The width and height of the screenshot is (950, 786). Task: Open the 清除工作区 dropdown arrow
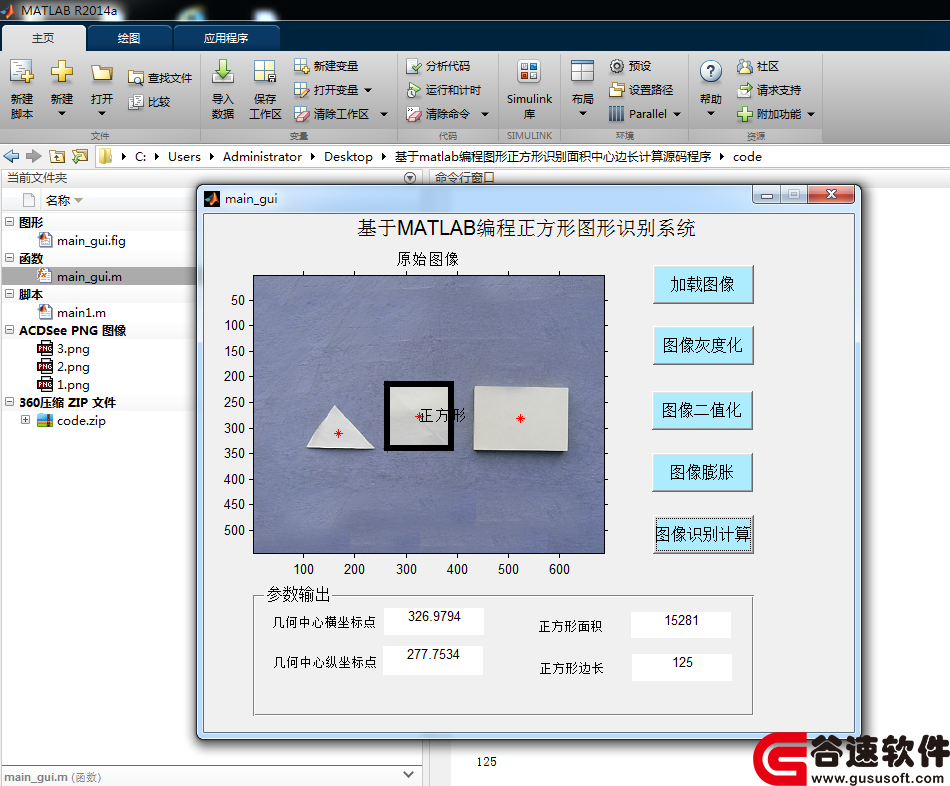pyautogui.click(x=384, y=114)
